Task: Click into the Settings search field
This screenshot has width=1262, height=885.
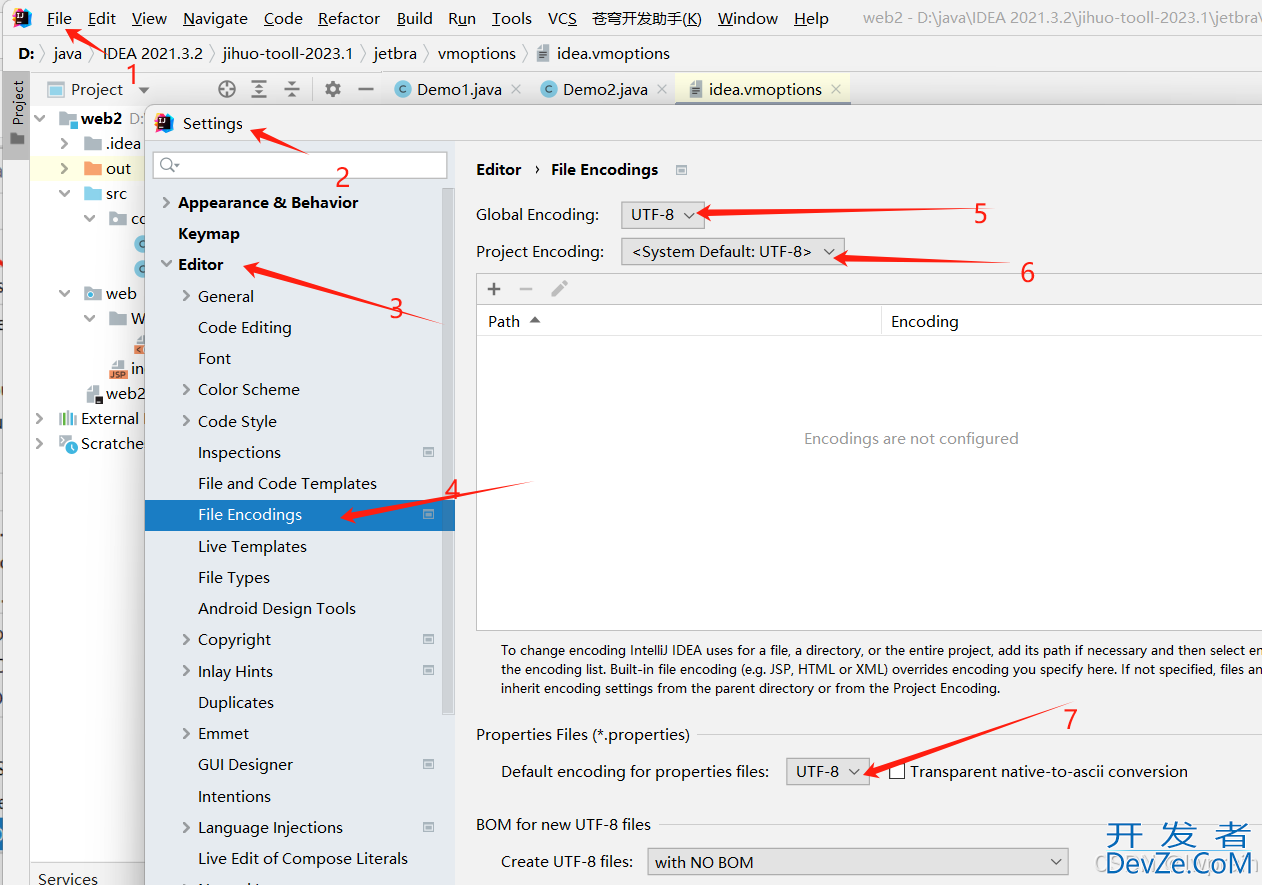Action: tap(300, 165)
